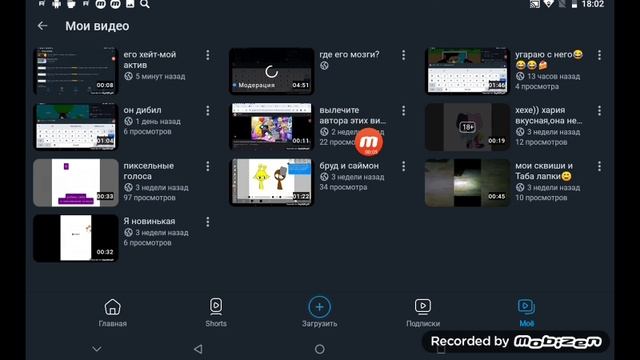
Task: Play the 'угараю с него' video thumbnail
Action: tap(467, 71)
